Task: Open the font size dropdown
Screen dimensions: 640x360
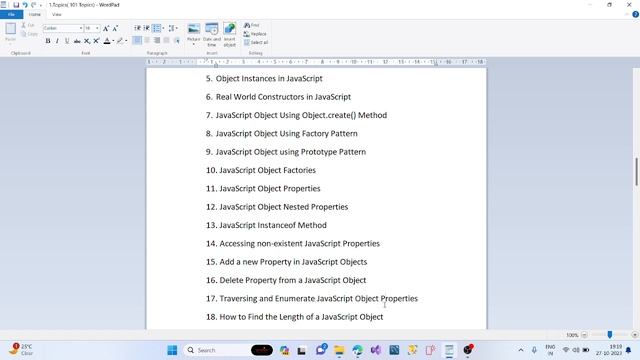Action: 97,28
